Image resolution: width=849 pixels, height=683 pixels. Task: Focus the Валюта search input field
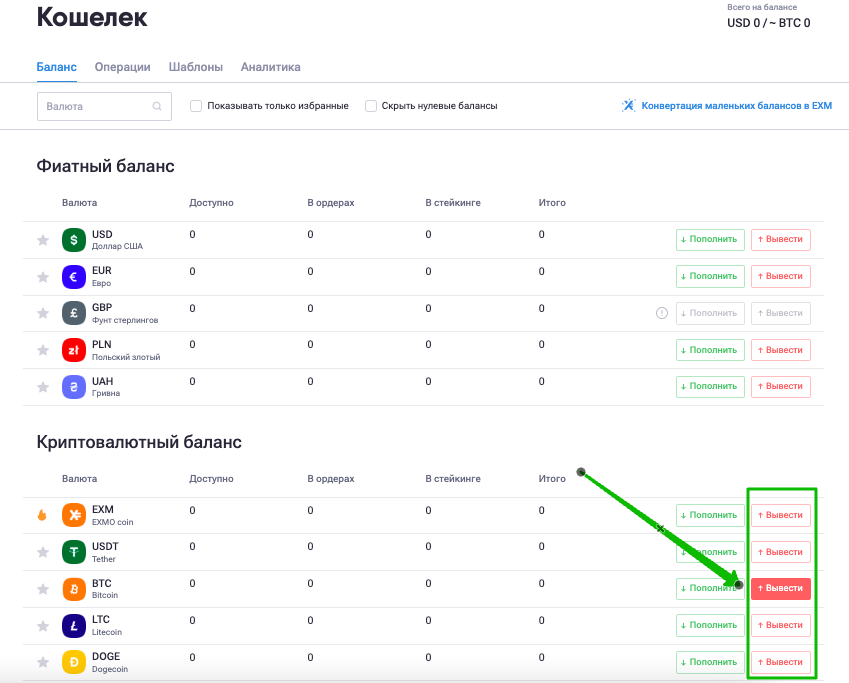point(105,106)
